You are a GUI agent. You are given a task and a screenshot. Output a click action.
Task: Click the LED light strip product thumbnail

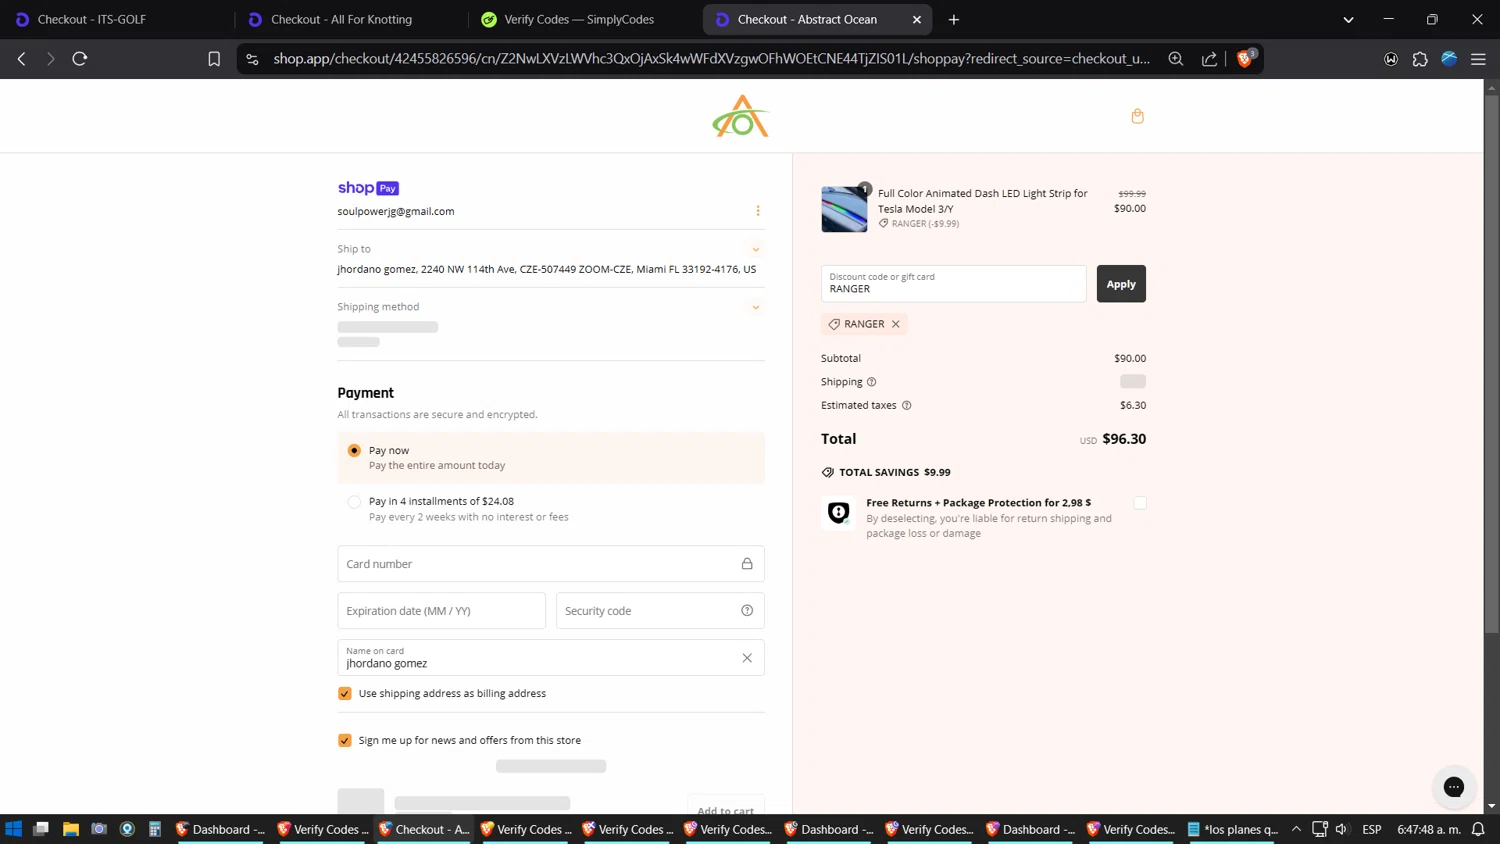844,209
